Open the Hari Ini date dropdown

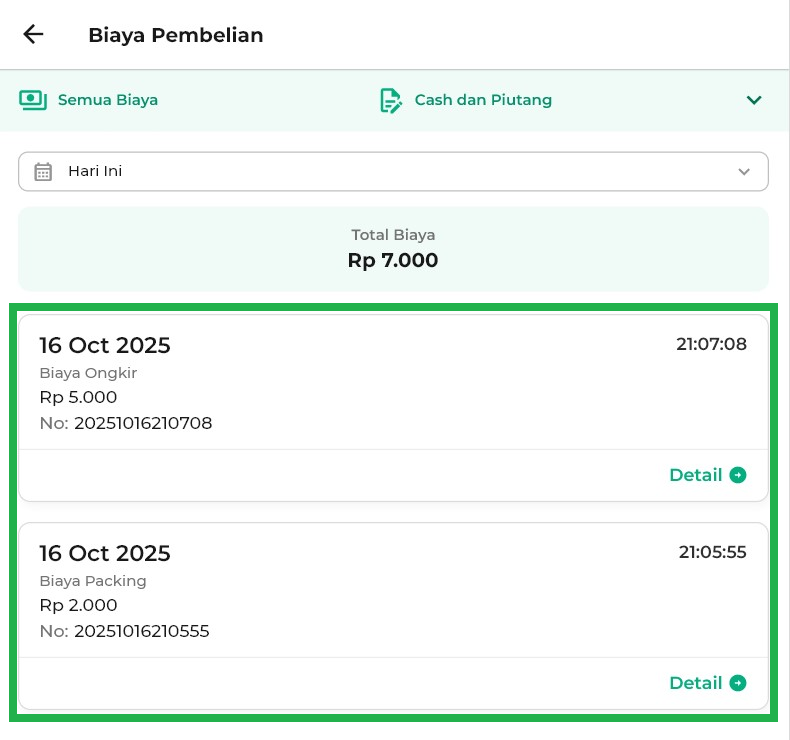point(393,171)
